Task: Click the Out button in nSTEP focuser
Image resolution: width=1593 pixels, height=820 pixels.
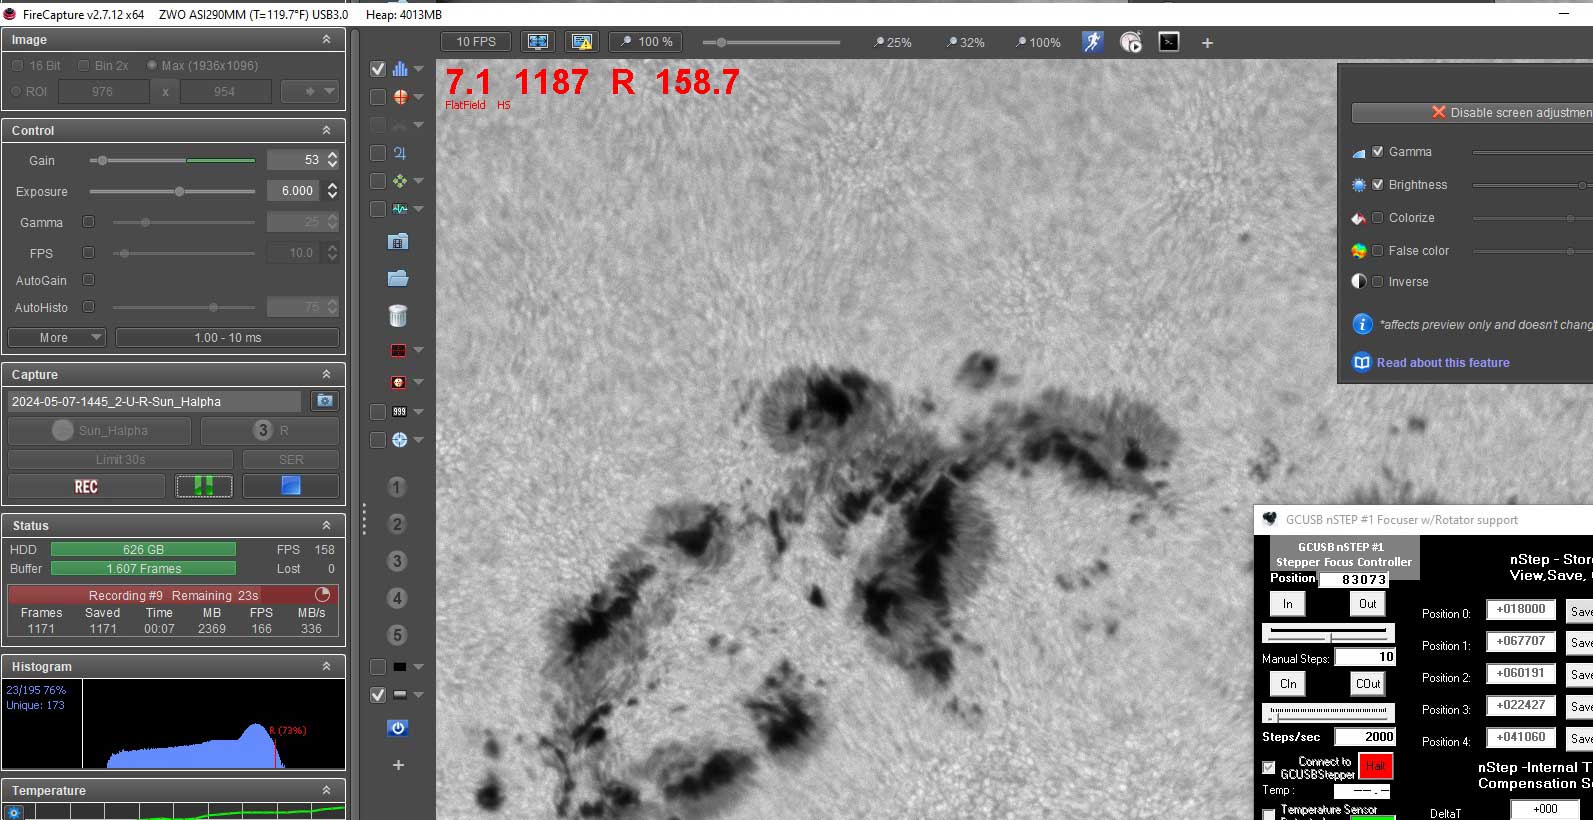Action: pyautogui.click(x=1367, y=603)
